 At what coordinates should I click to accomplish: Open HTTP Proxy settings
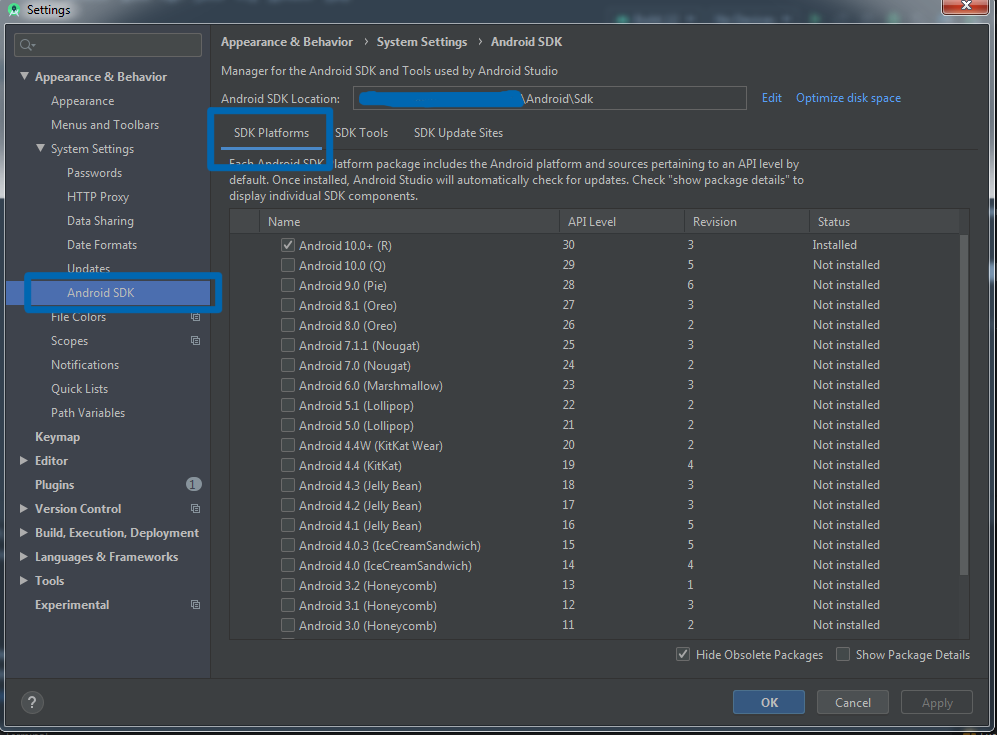point(98,196)
